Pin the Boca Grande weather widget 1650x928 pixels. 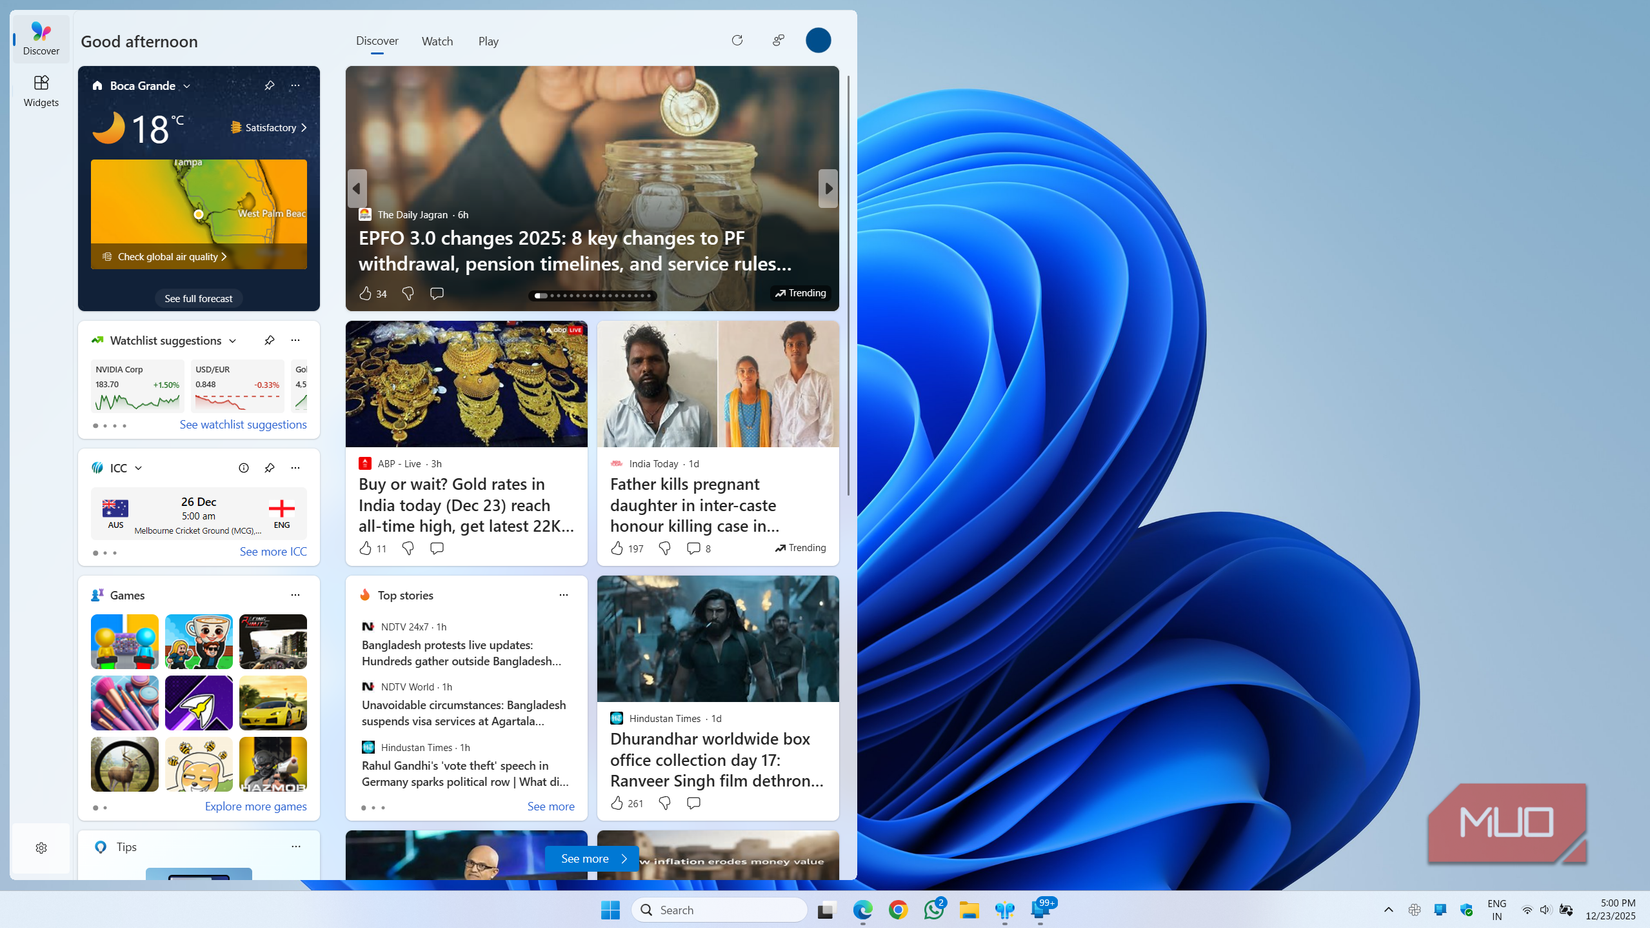(x=269, y=86)
